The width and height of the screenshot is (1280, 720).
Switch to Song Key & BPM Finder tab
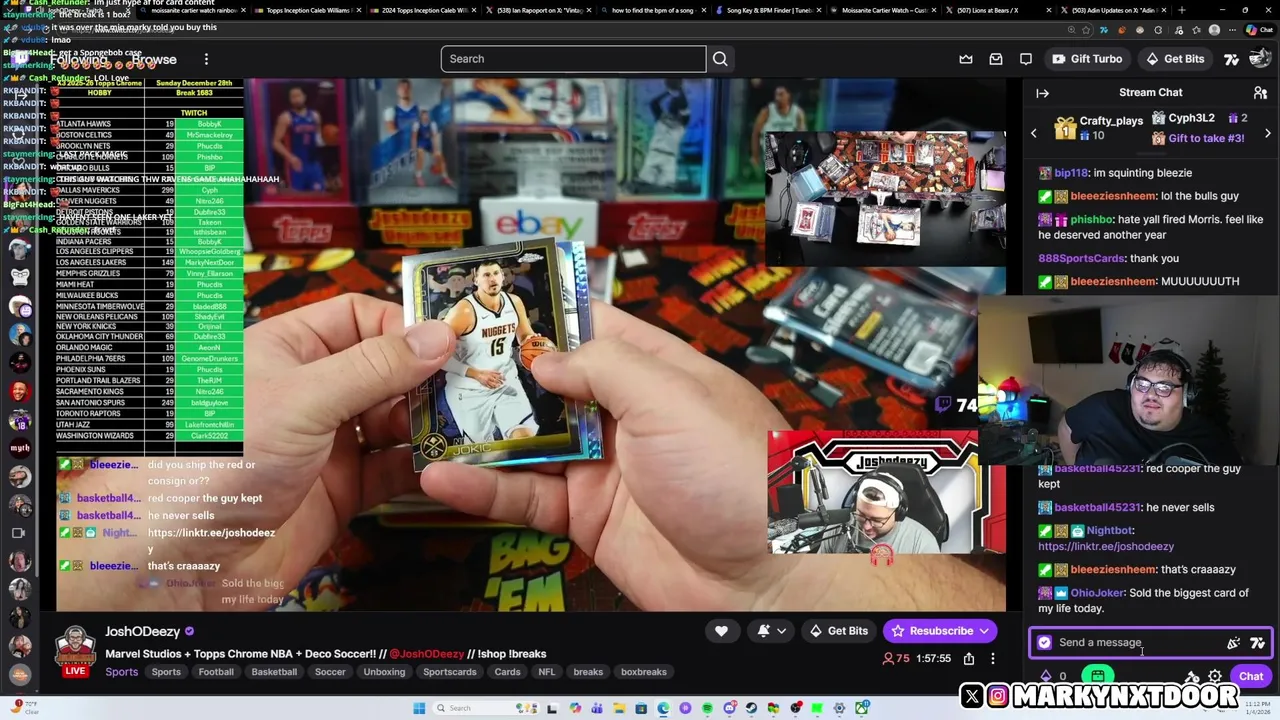768,10
